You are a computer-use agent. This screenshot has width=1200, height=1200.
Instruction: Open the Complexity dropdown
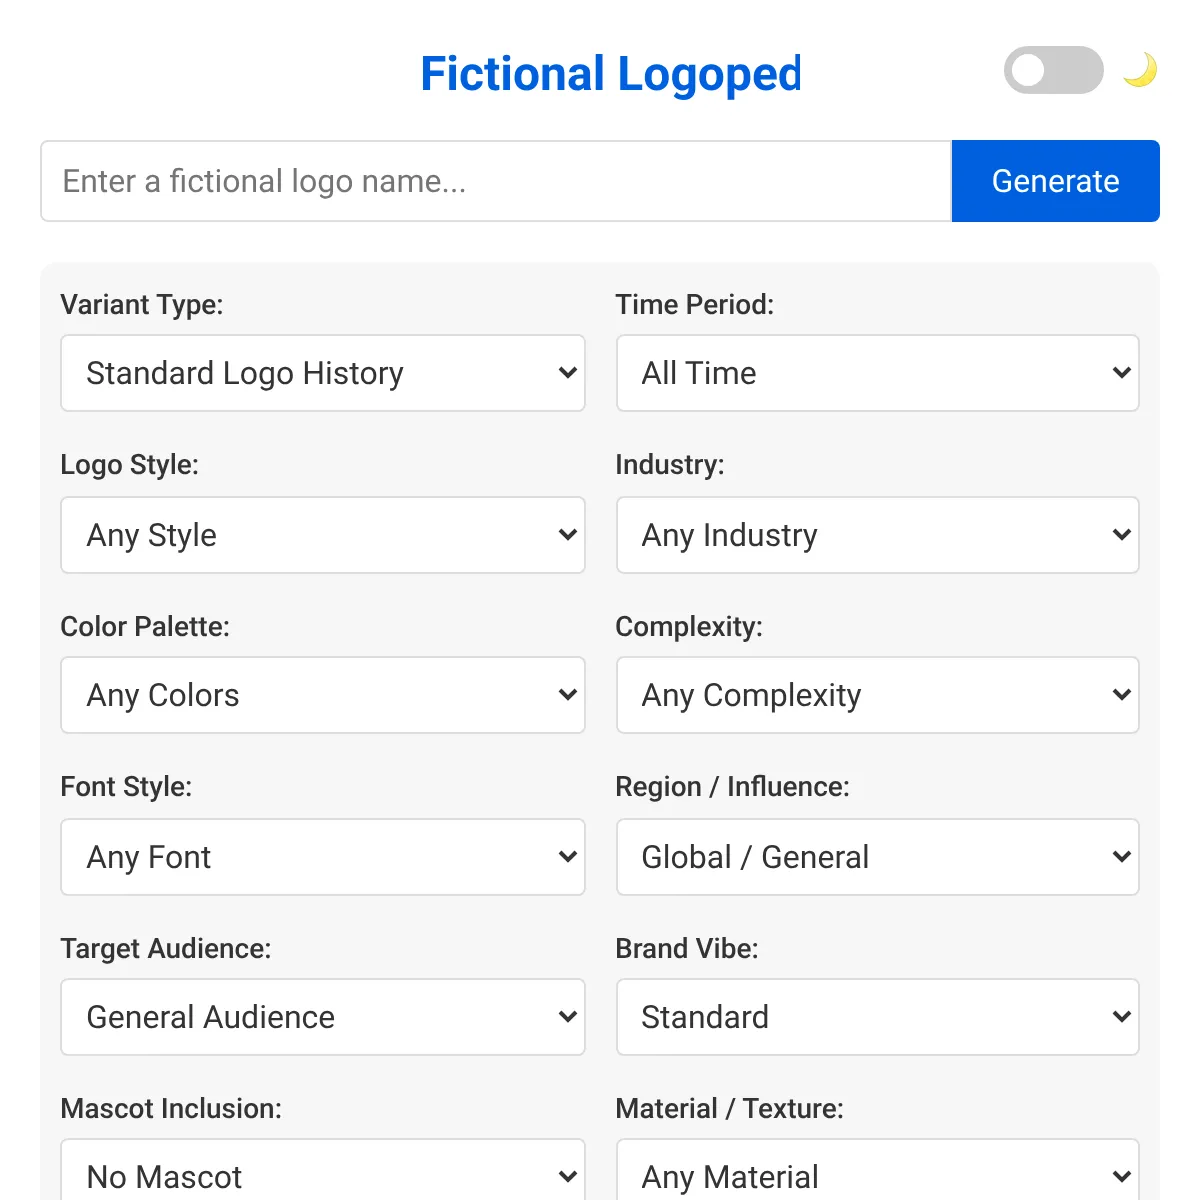point(878,695)
